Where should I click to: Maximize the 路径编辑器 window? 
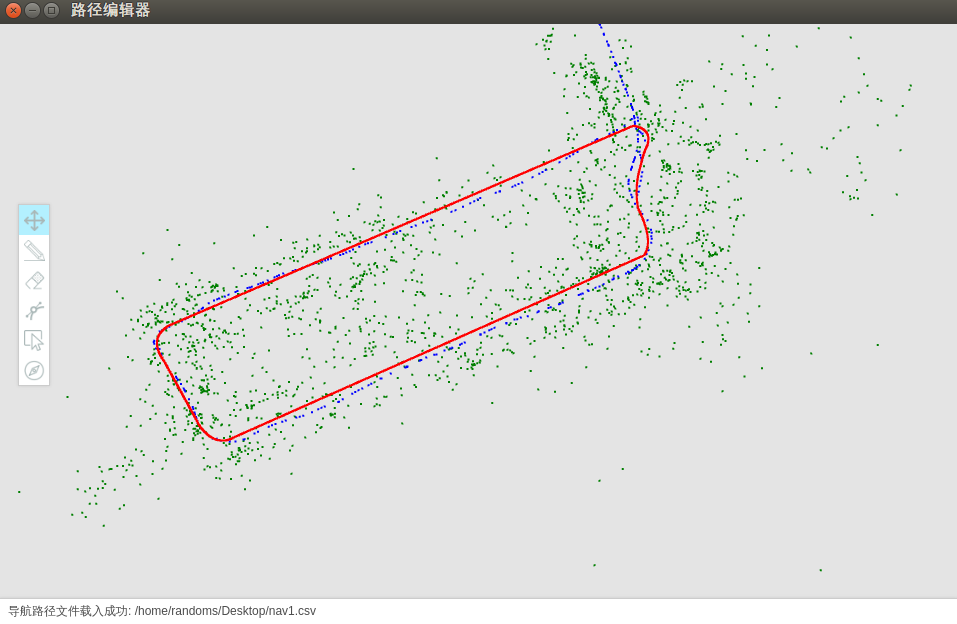[52, 10]
